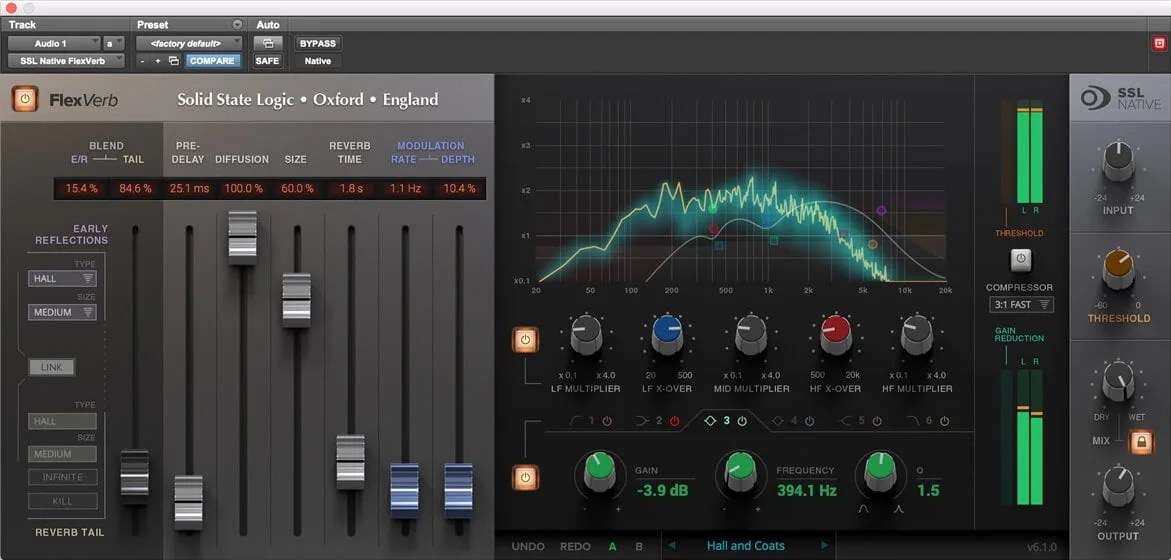The height and width of the screenshot is (560, 1171).
Task: Click the blue LF X-Over knob
Action: coord(667,334)
